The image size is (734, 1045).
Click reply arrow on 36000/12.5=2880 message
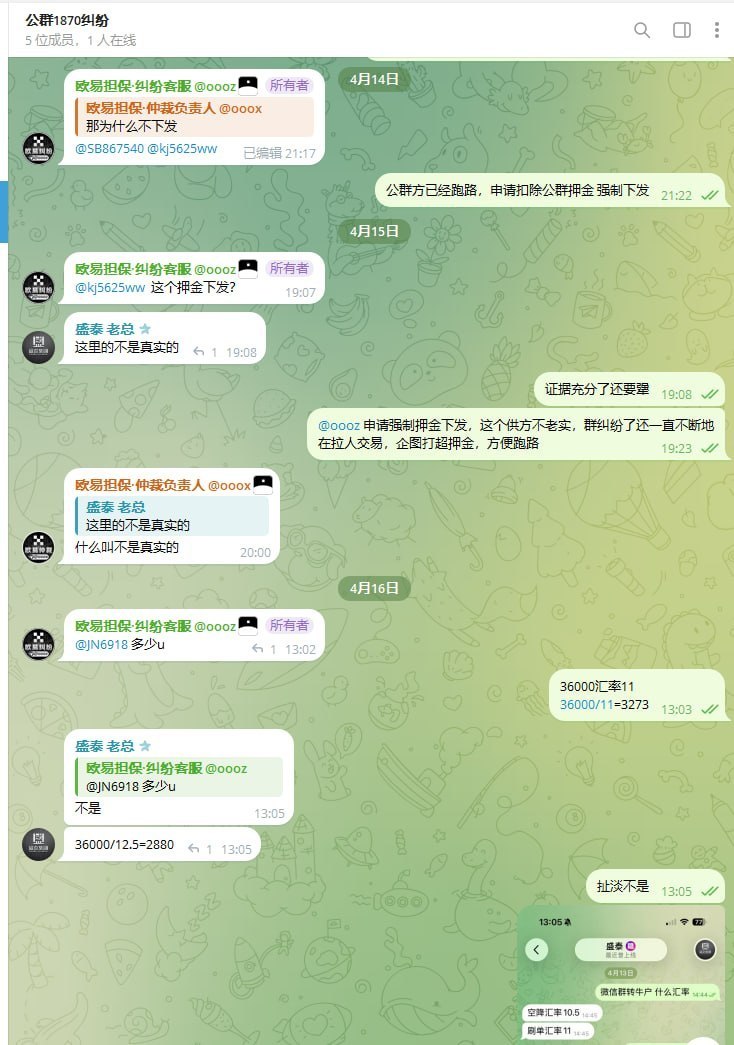point(194,849)
